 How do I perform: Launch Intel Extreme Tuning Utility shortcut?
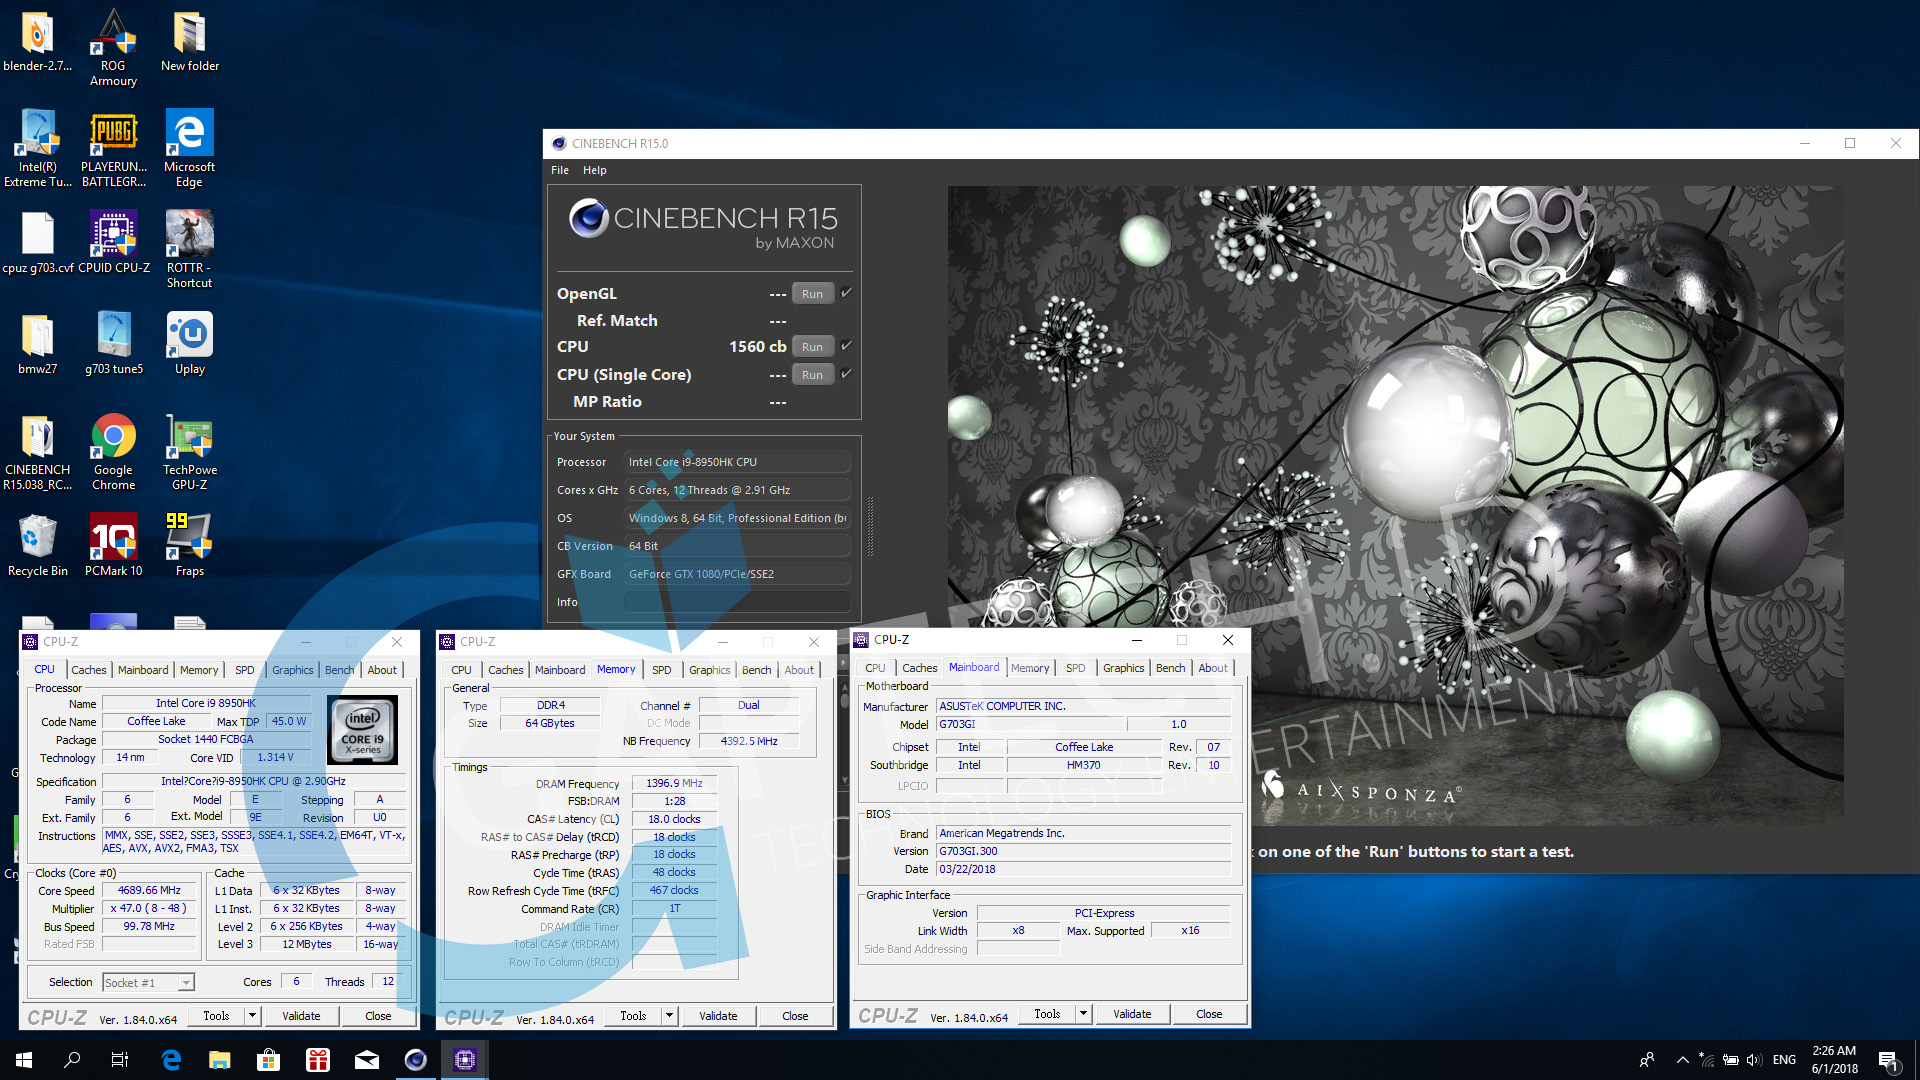coord(37,148)
